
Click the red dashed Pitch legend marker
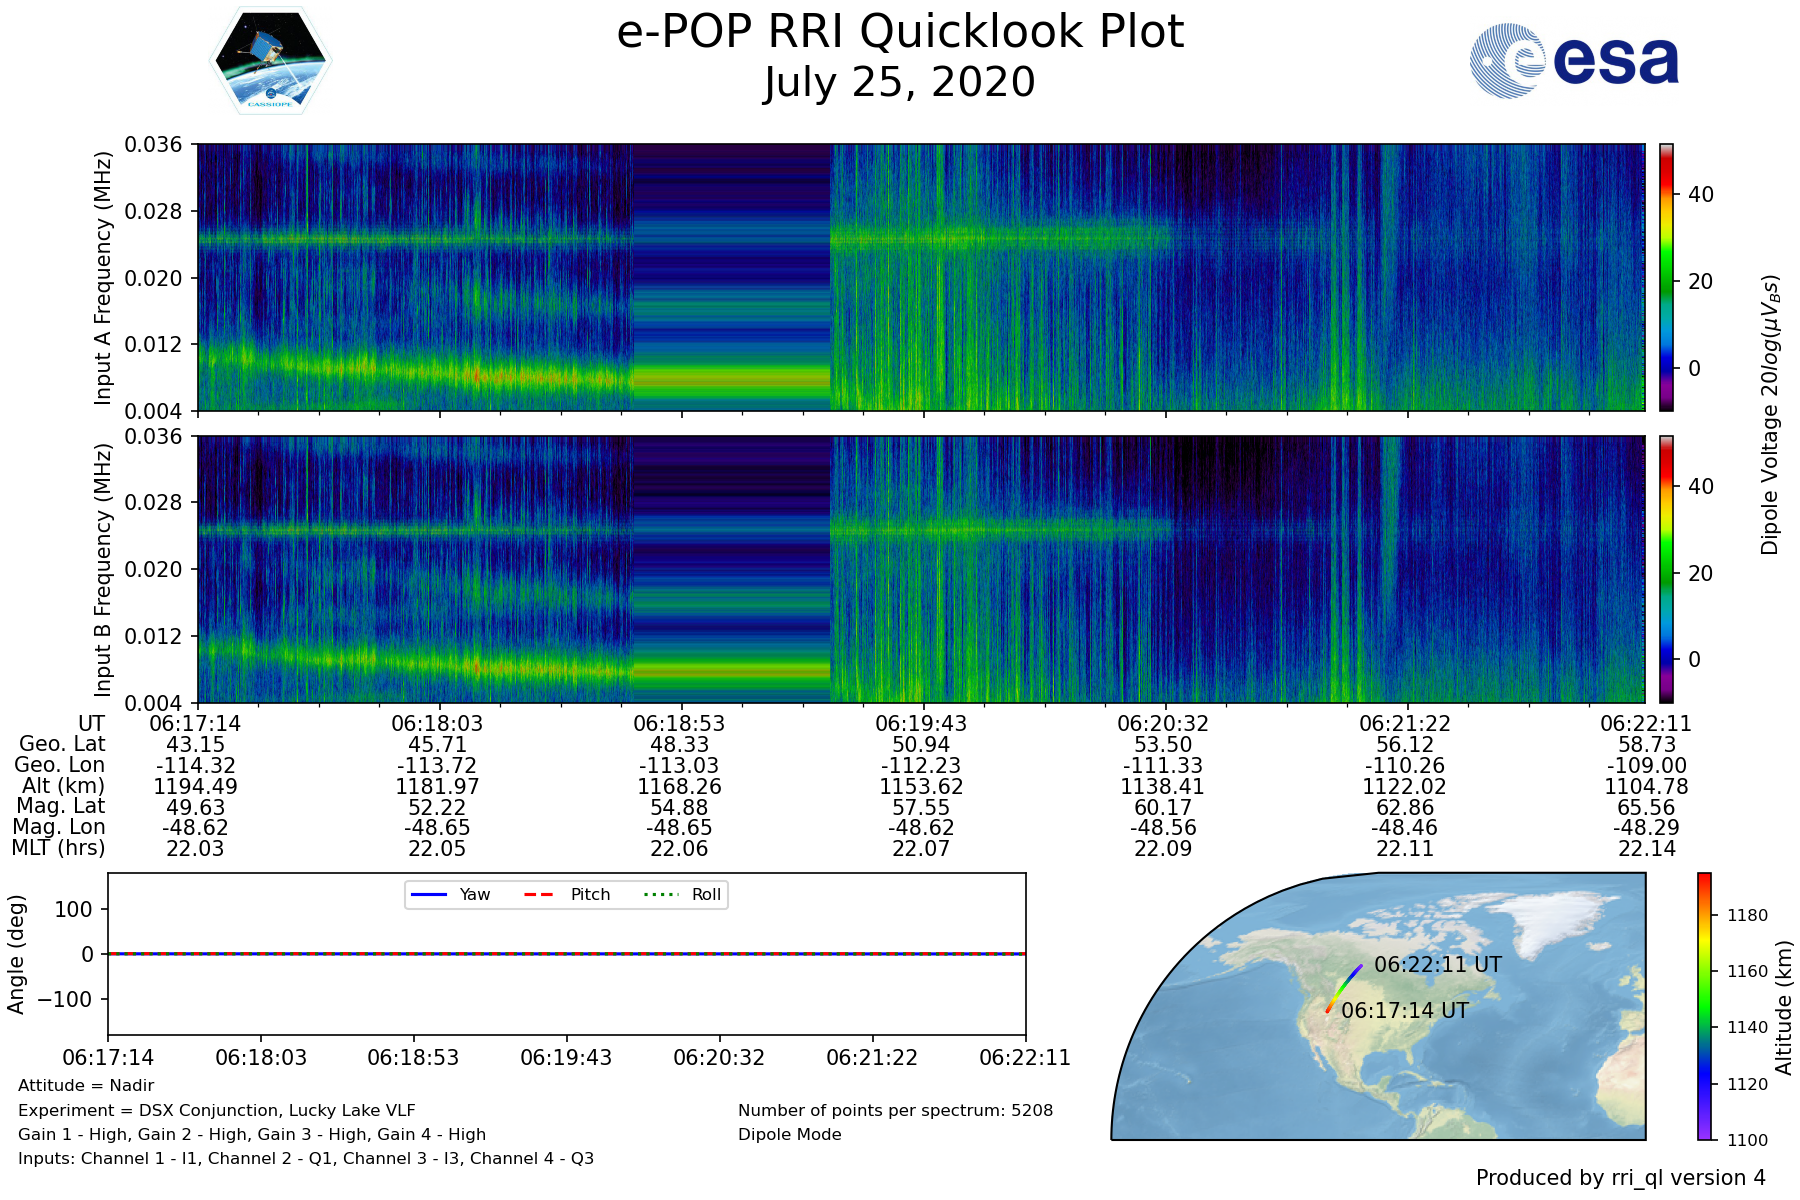coord(539,894)
